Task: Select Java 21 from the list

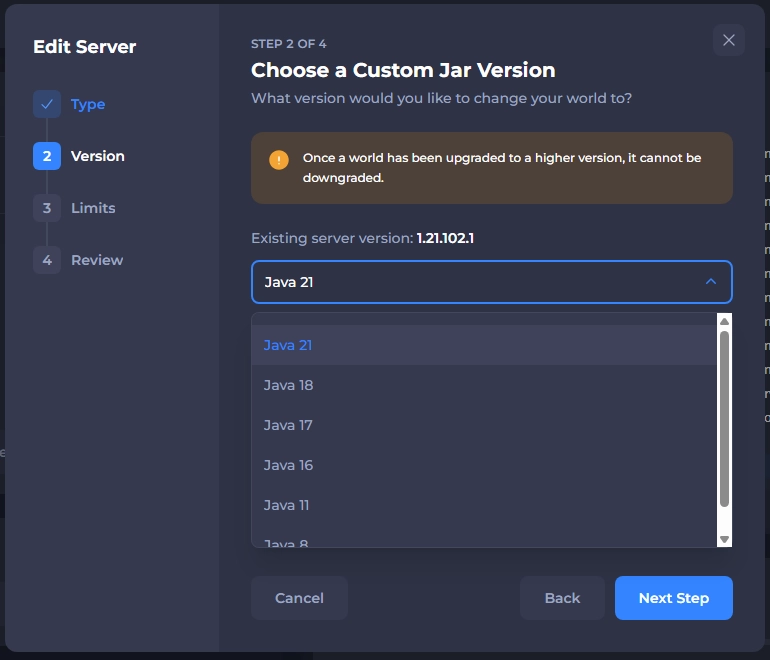Action: point(288,345)
